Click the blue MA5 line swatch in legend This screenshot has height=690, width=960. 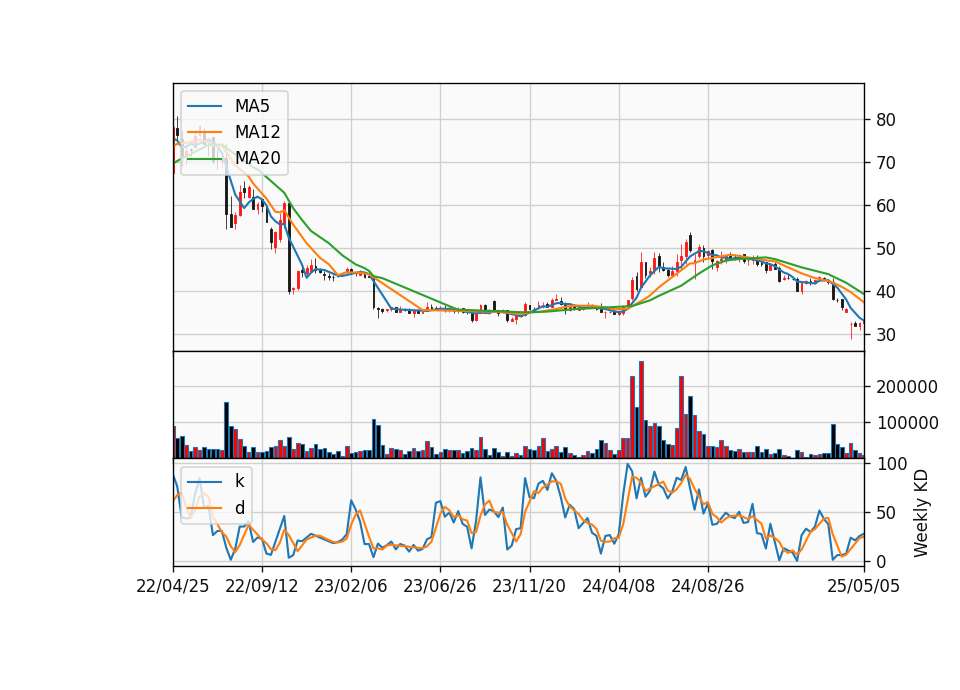click(204, 106)
